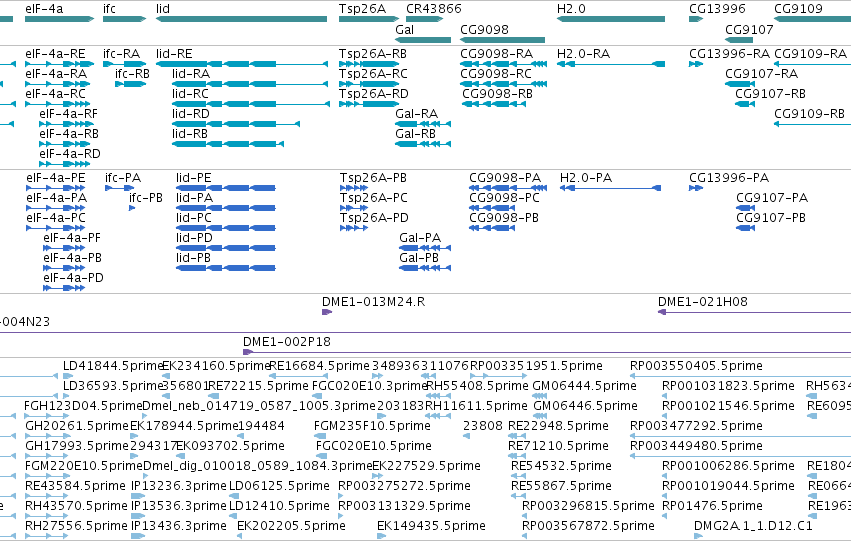Open EST RE22948.5prime
851x541 pixels.
coord(558,426)
